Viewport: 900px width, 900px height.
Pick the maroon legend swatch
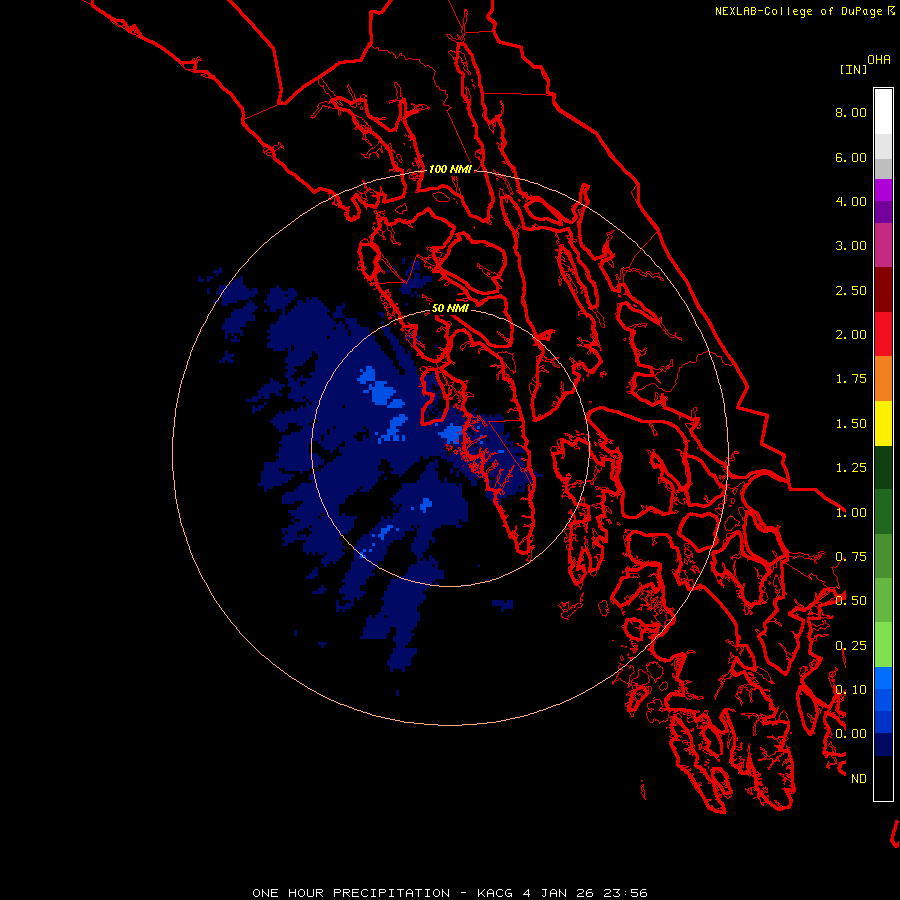click(x=883, y=290)
